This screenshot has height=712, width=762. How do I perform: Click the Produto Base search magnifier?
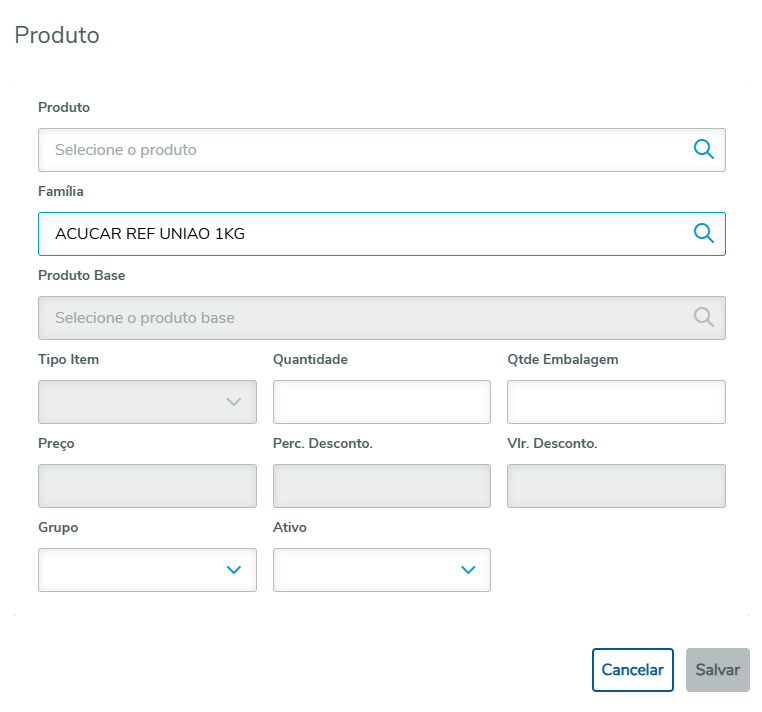704,318
